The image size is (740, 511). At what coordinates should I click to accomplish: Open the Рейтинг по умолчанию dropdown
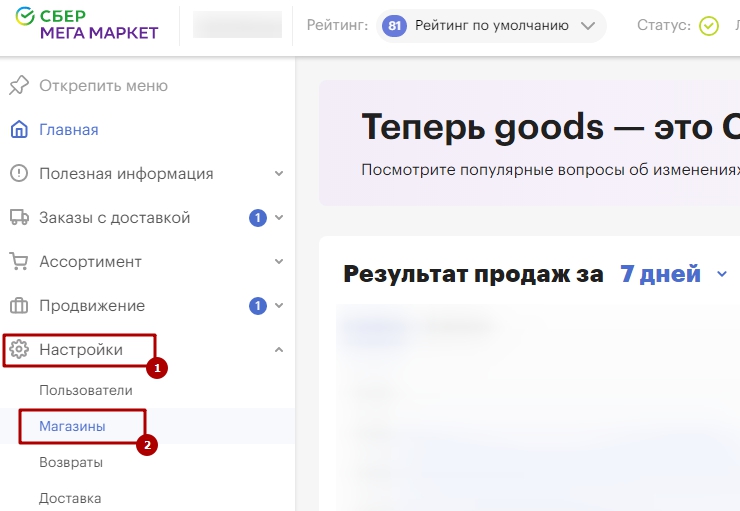[491, 25]
